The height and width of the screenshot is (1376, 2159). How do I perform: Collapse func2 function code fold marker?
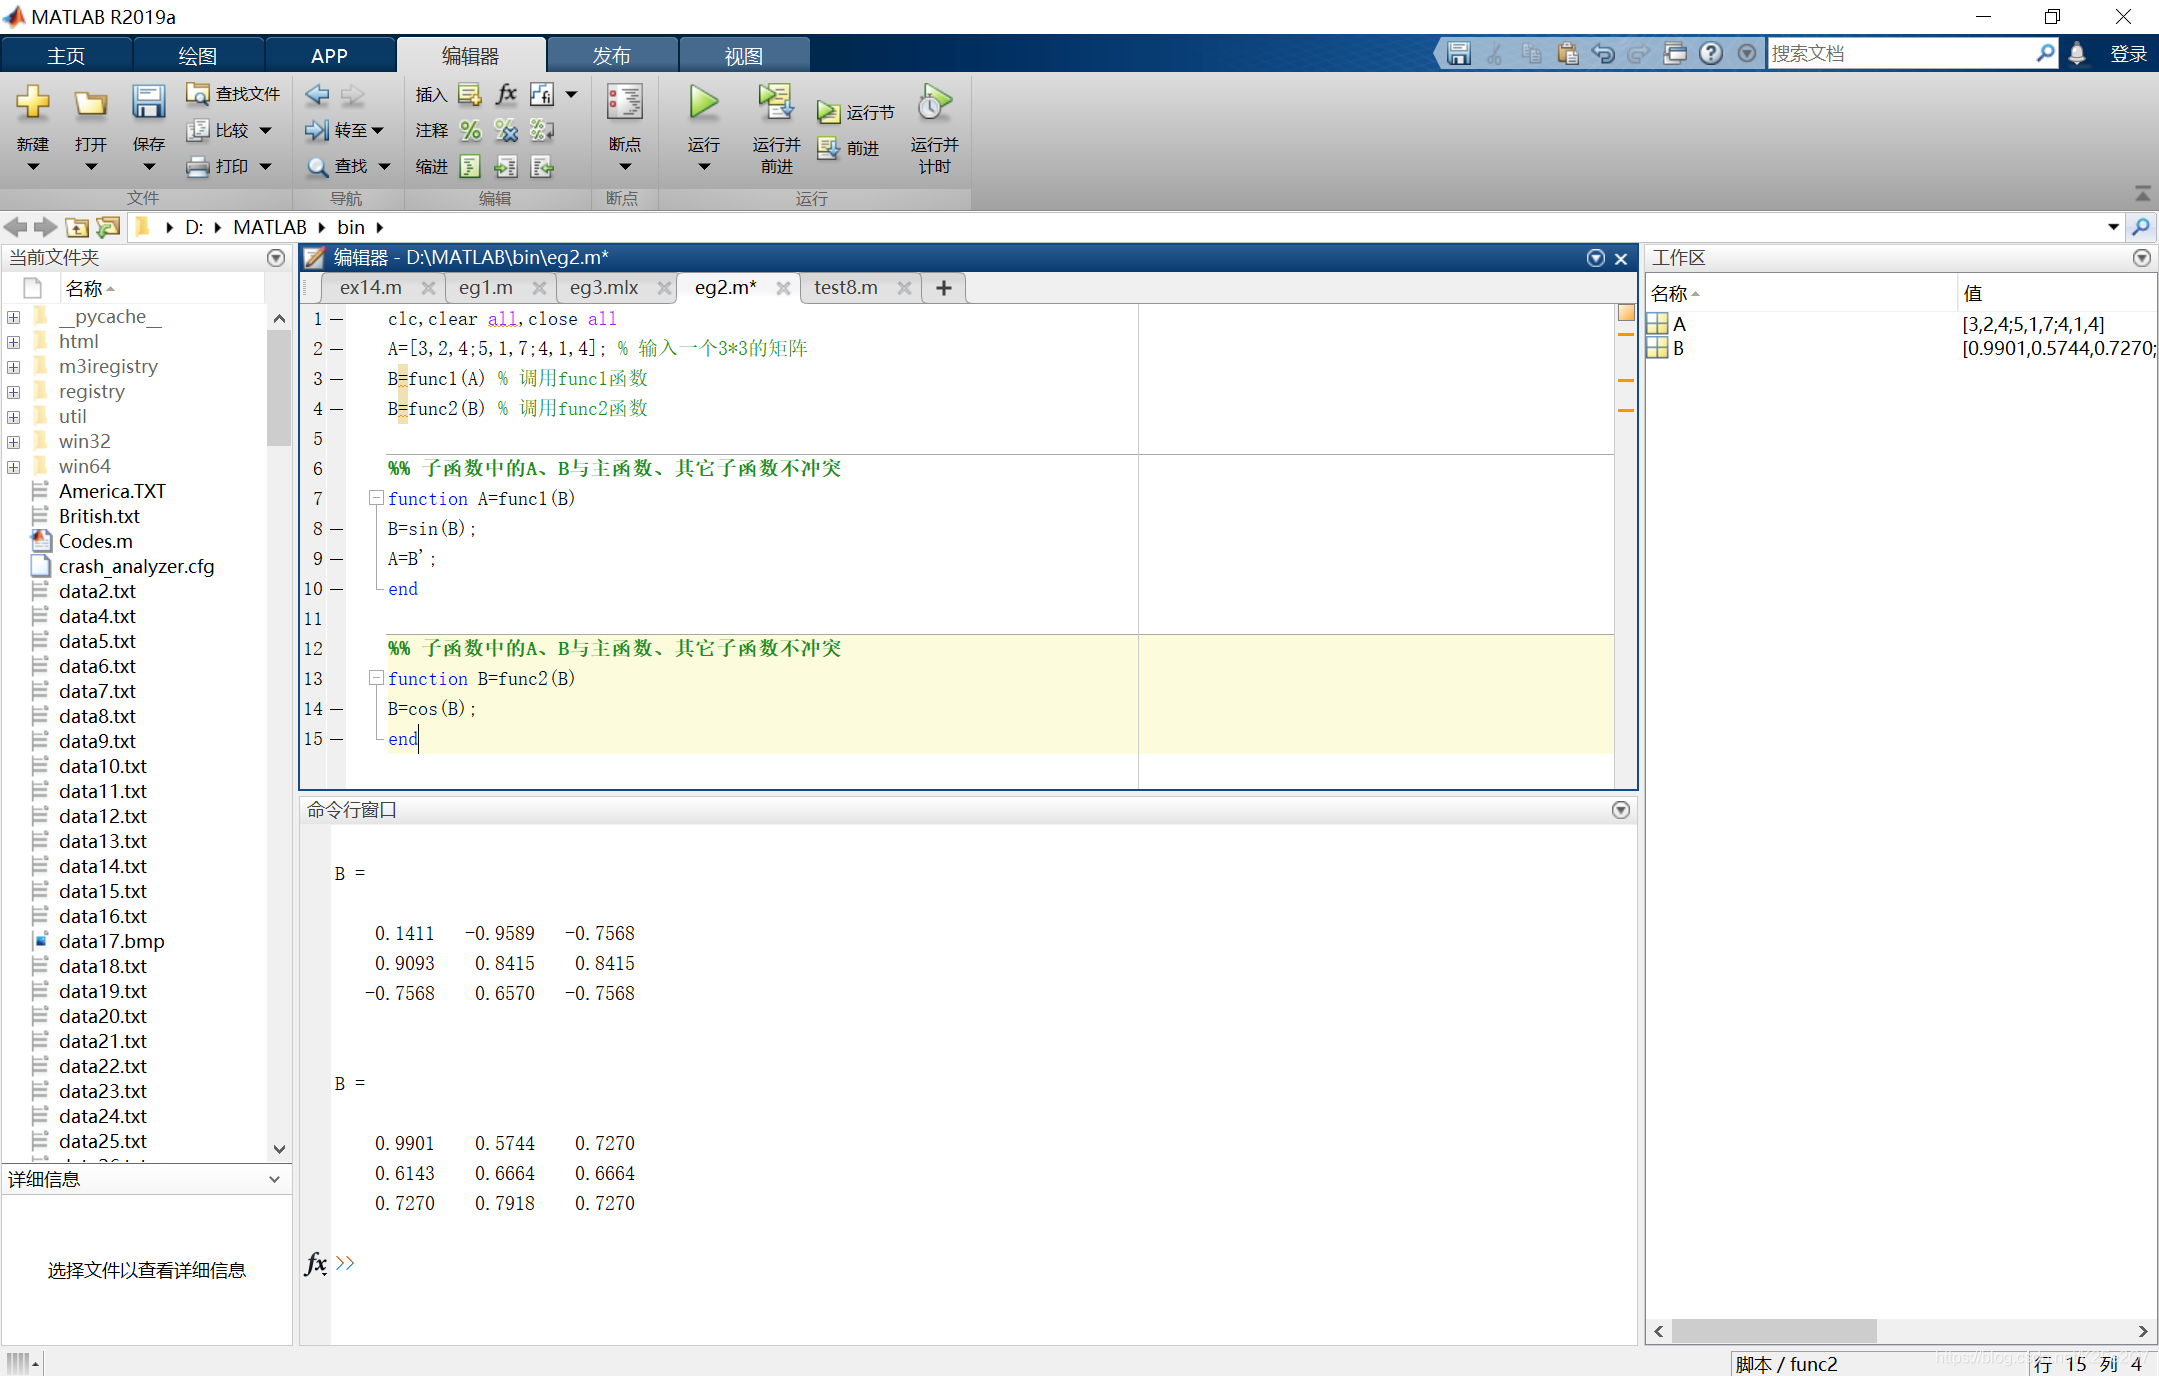pyautogui.click(x=376, y=678)
